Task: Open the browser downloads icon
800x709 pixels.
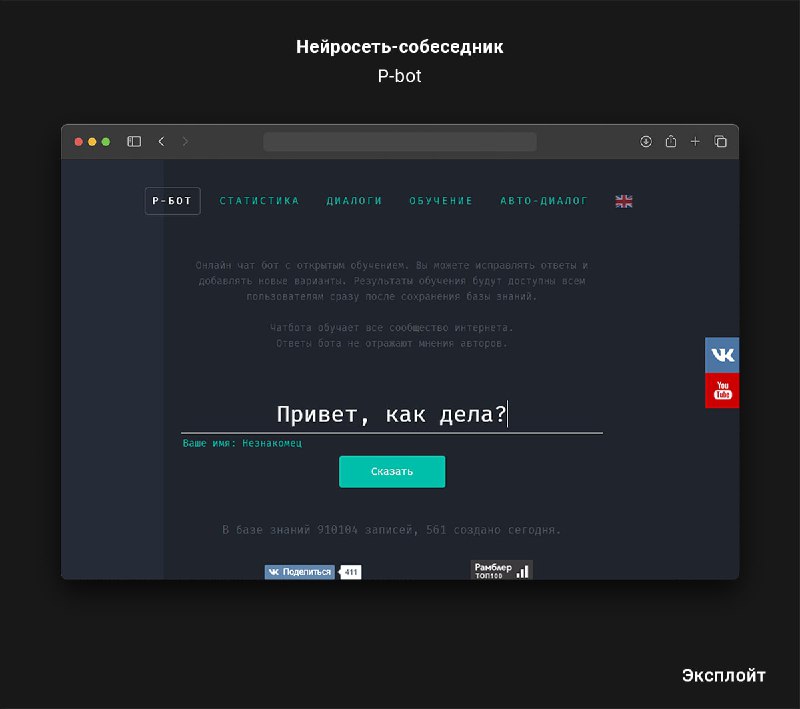Action: 646,142
